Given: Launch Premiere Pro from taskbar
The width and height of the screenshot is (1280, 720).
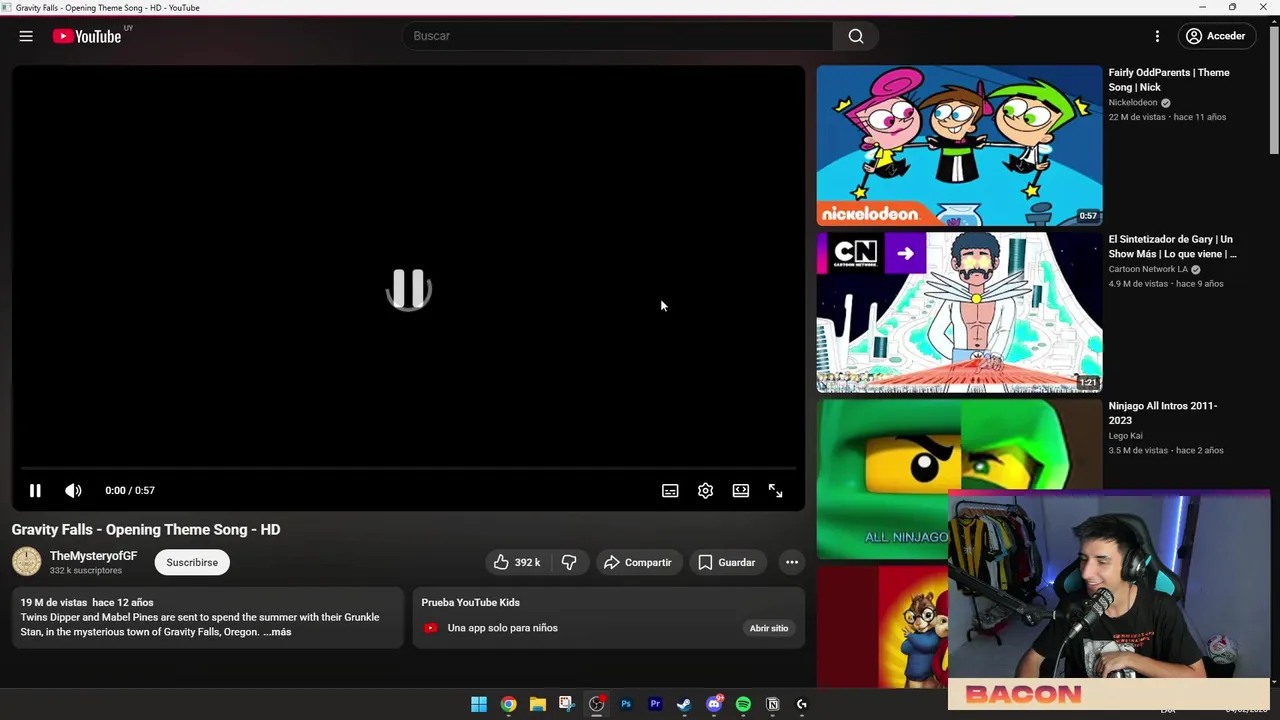Looking at the screenshot, I should coord(655,704).
